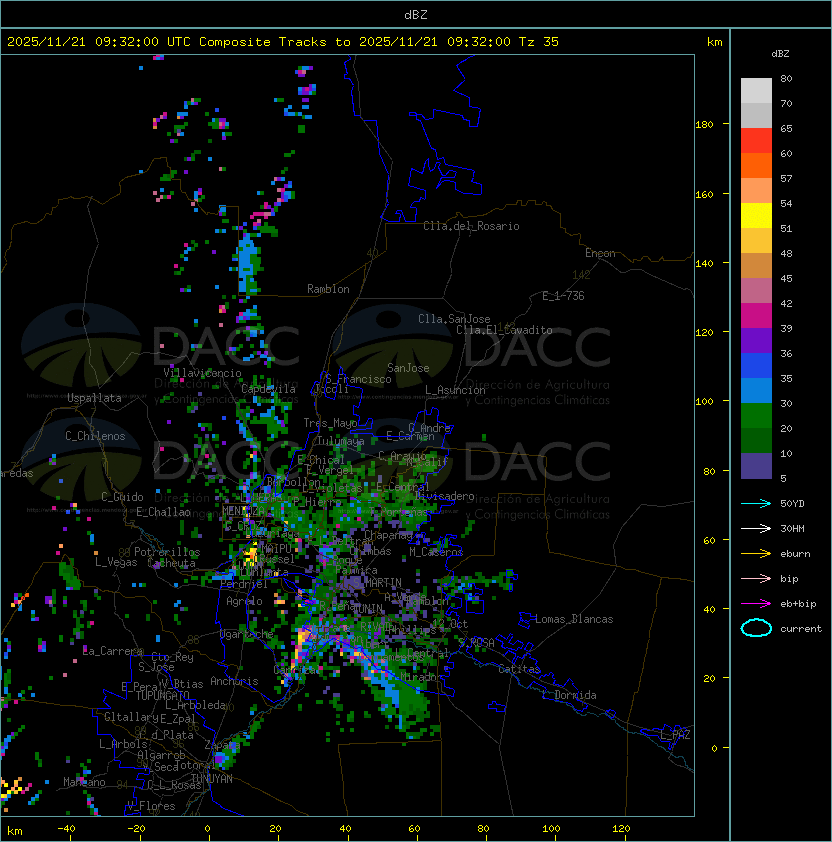Click the 'TUPUNGATO' map label
This screenshot has width=832, height=842.
tap(162, 695)
